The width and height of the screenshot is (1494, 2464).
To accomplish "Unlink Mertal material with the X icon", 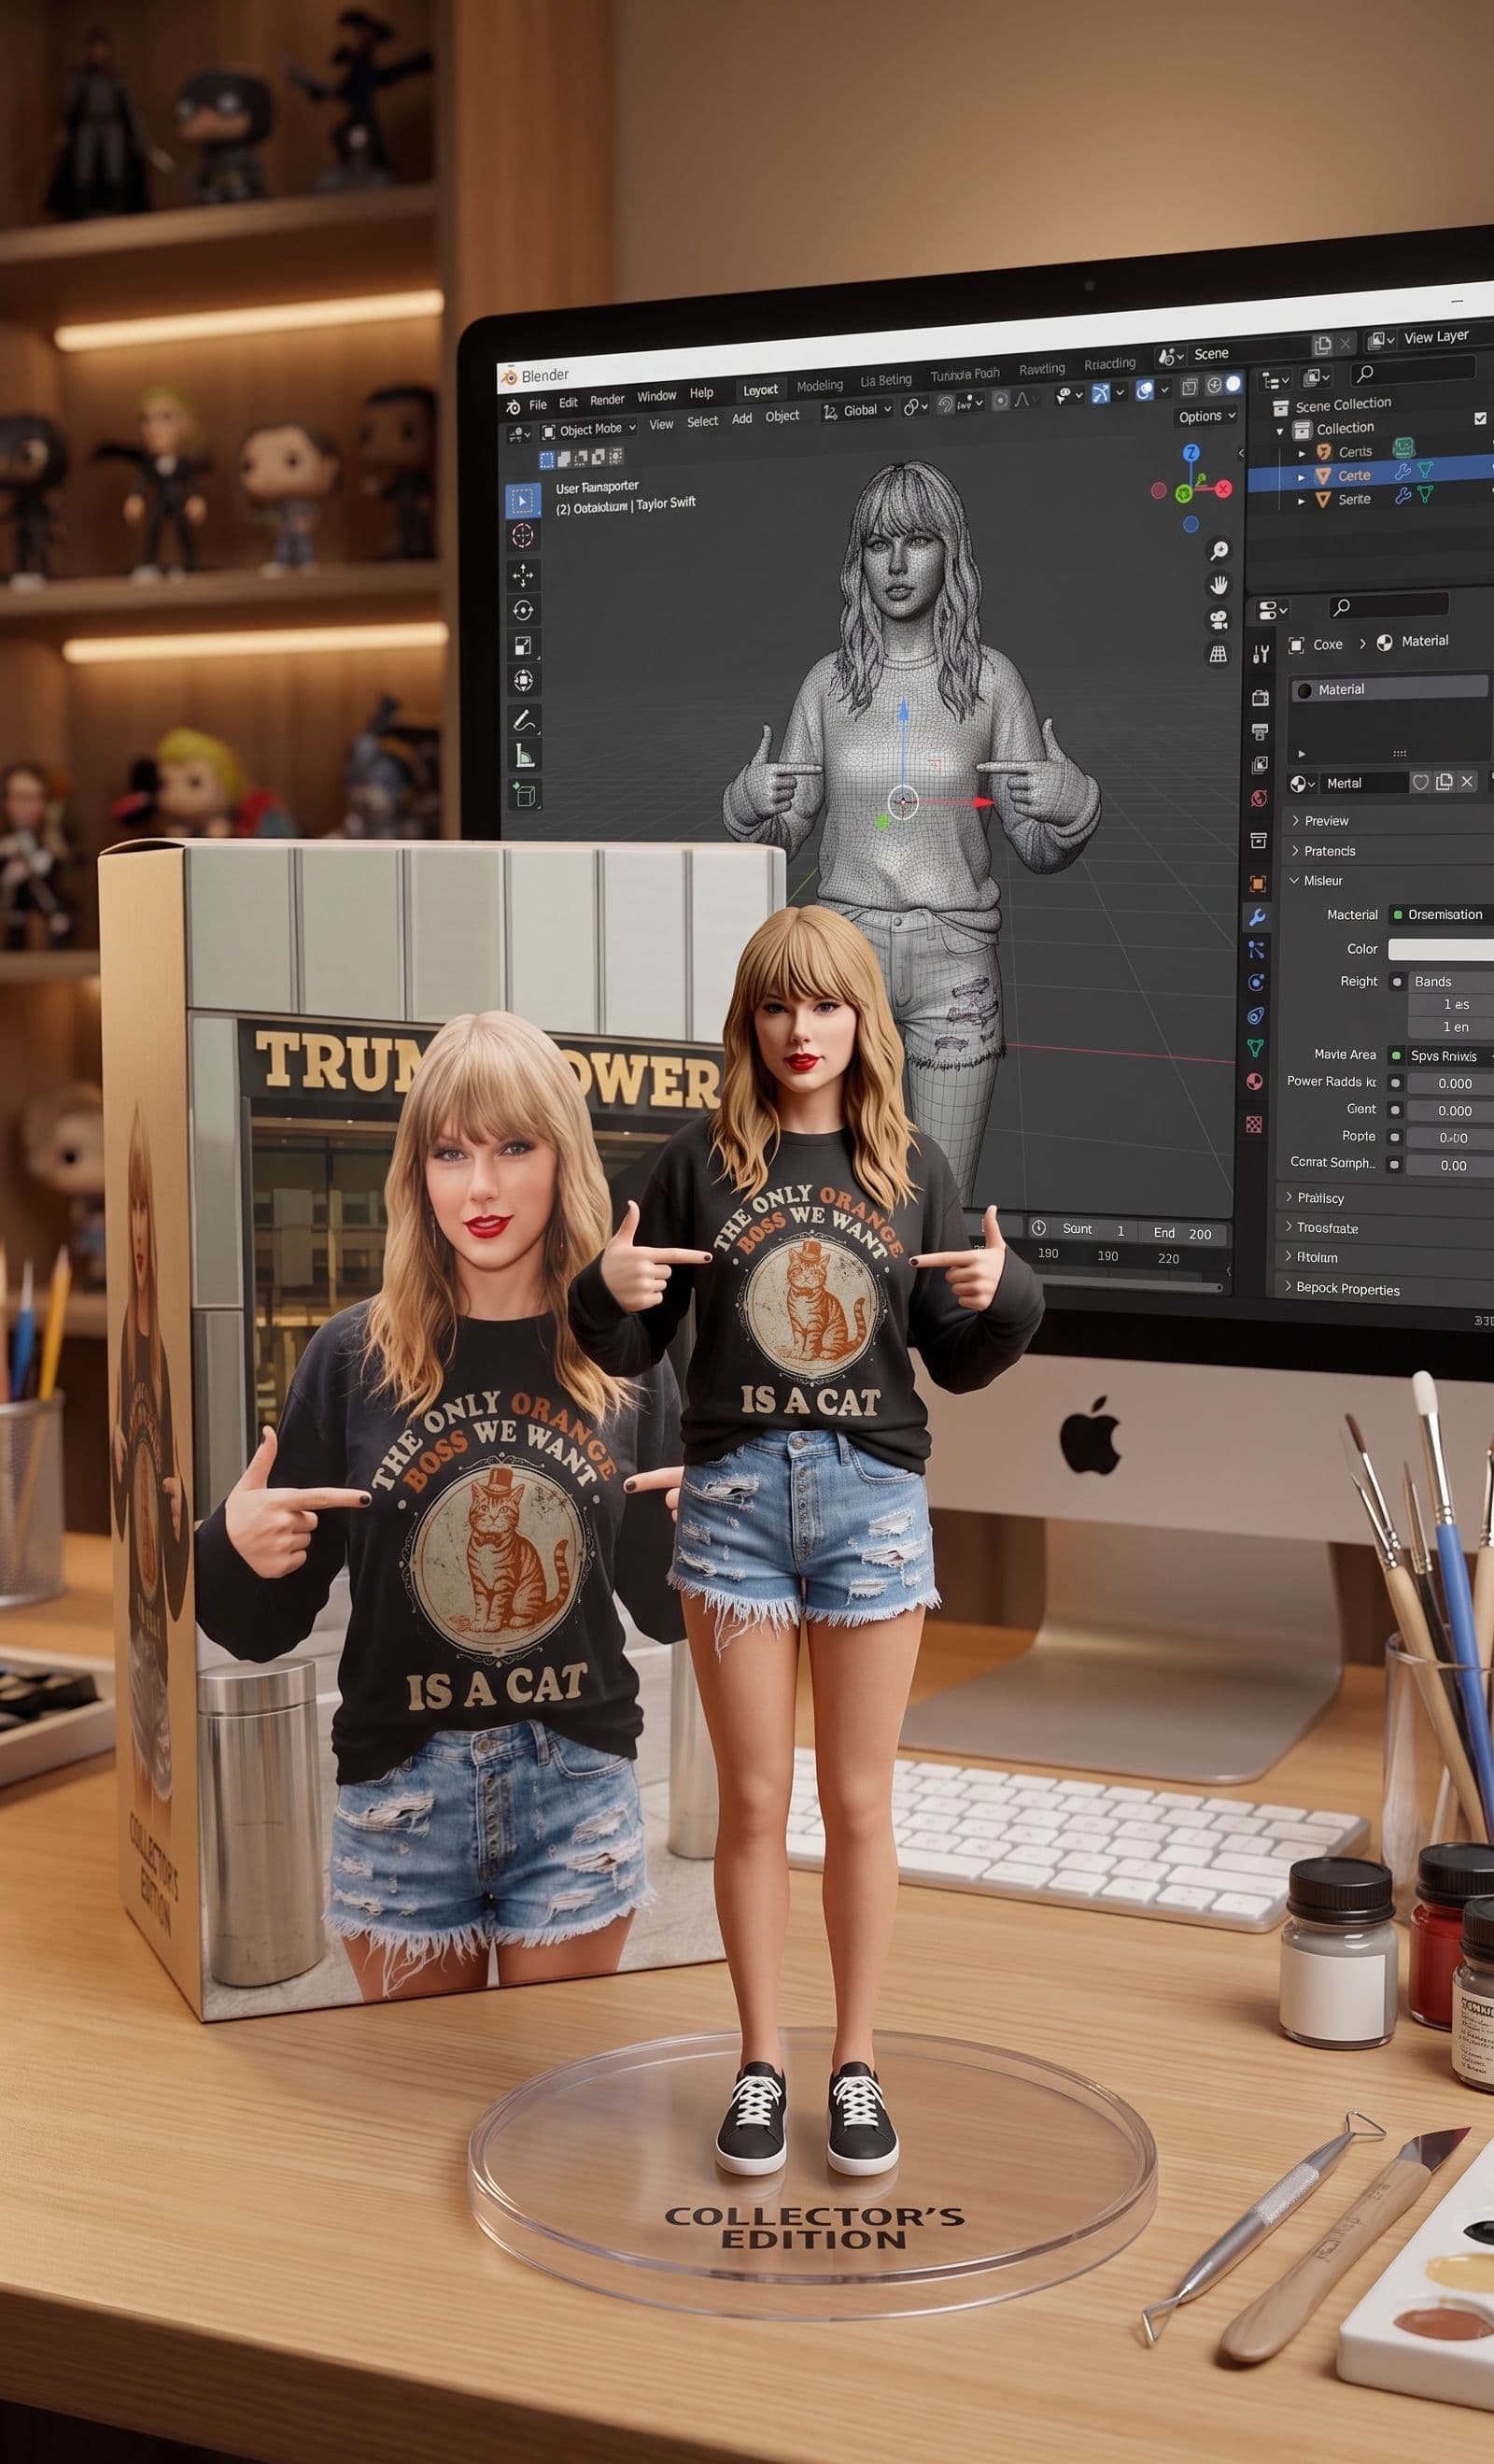I will coord(1467,780).
